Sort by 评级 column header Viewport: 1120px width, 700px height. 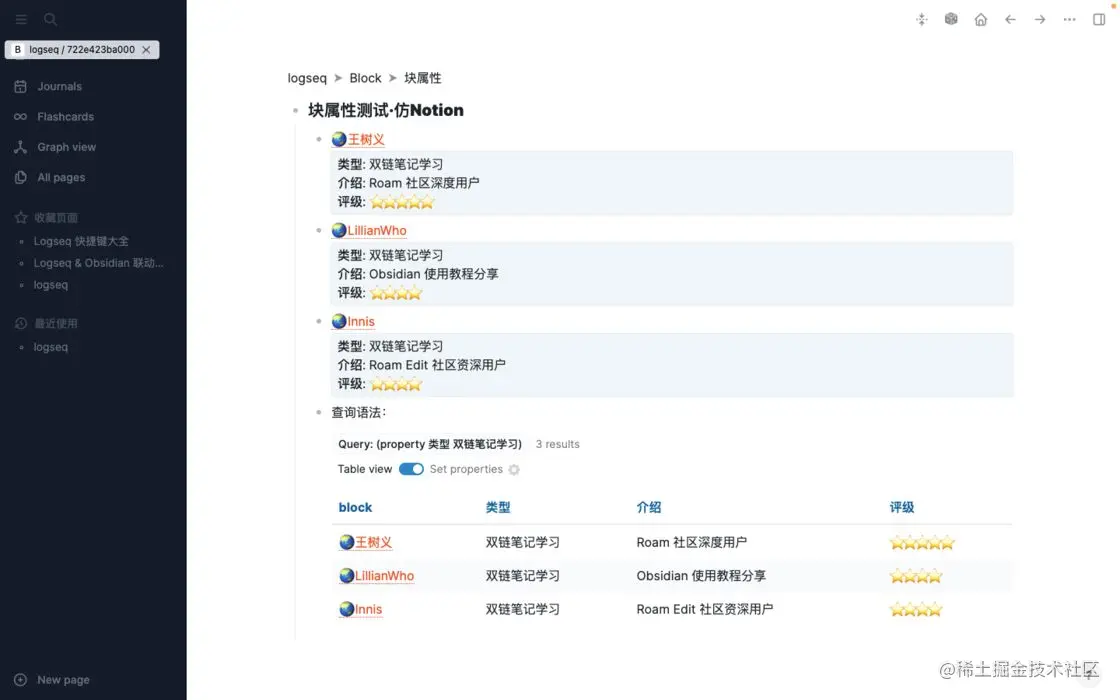901,507
